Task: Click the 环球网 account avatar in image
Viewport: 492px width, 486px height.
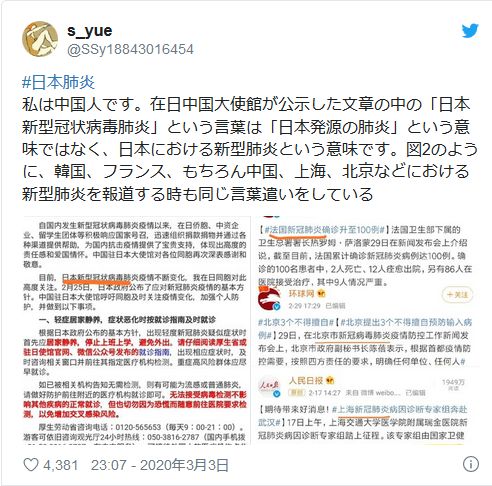Action: click(269, 298)
